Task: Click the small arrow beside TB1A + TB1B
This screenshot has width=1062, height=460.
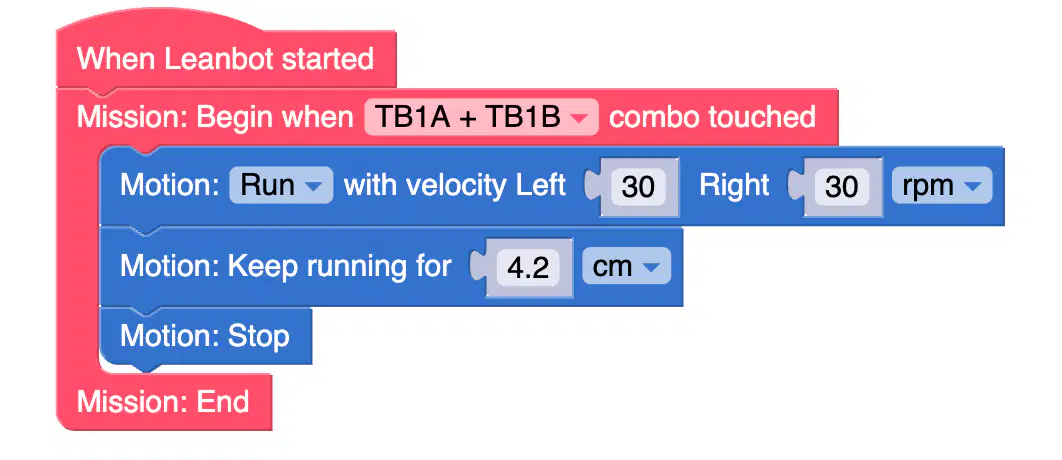Action: pos(579,119)
